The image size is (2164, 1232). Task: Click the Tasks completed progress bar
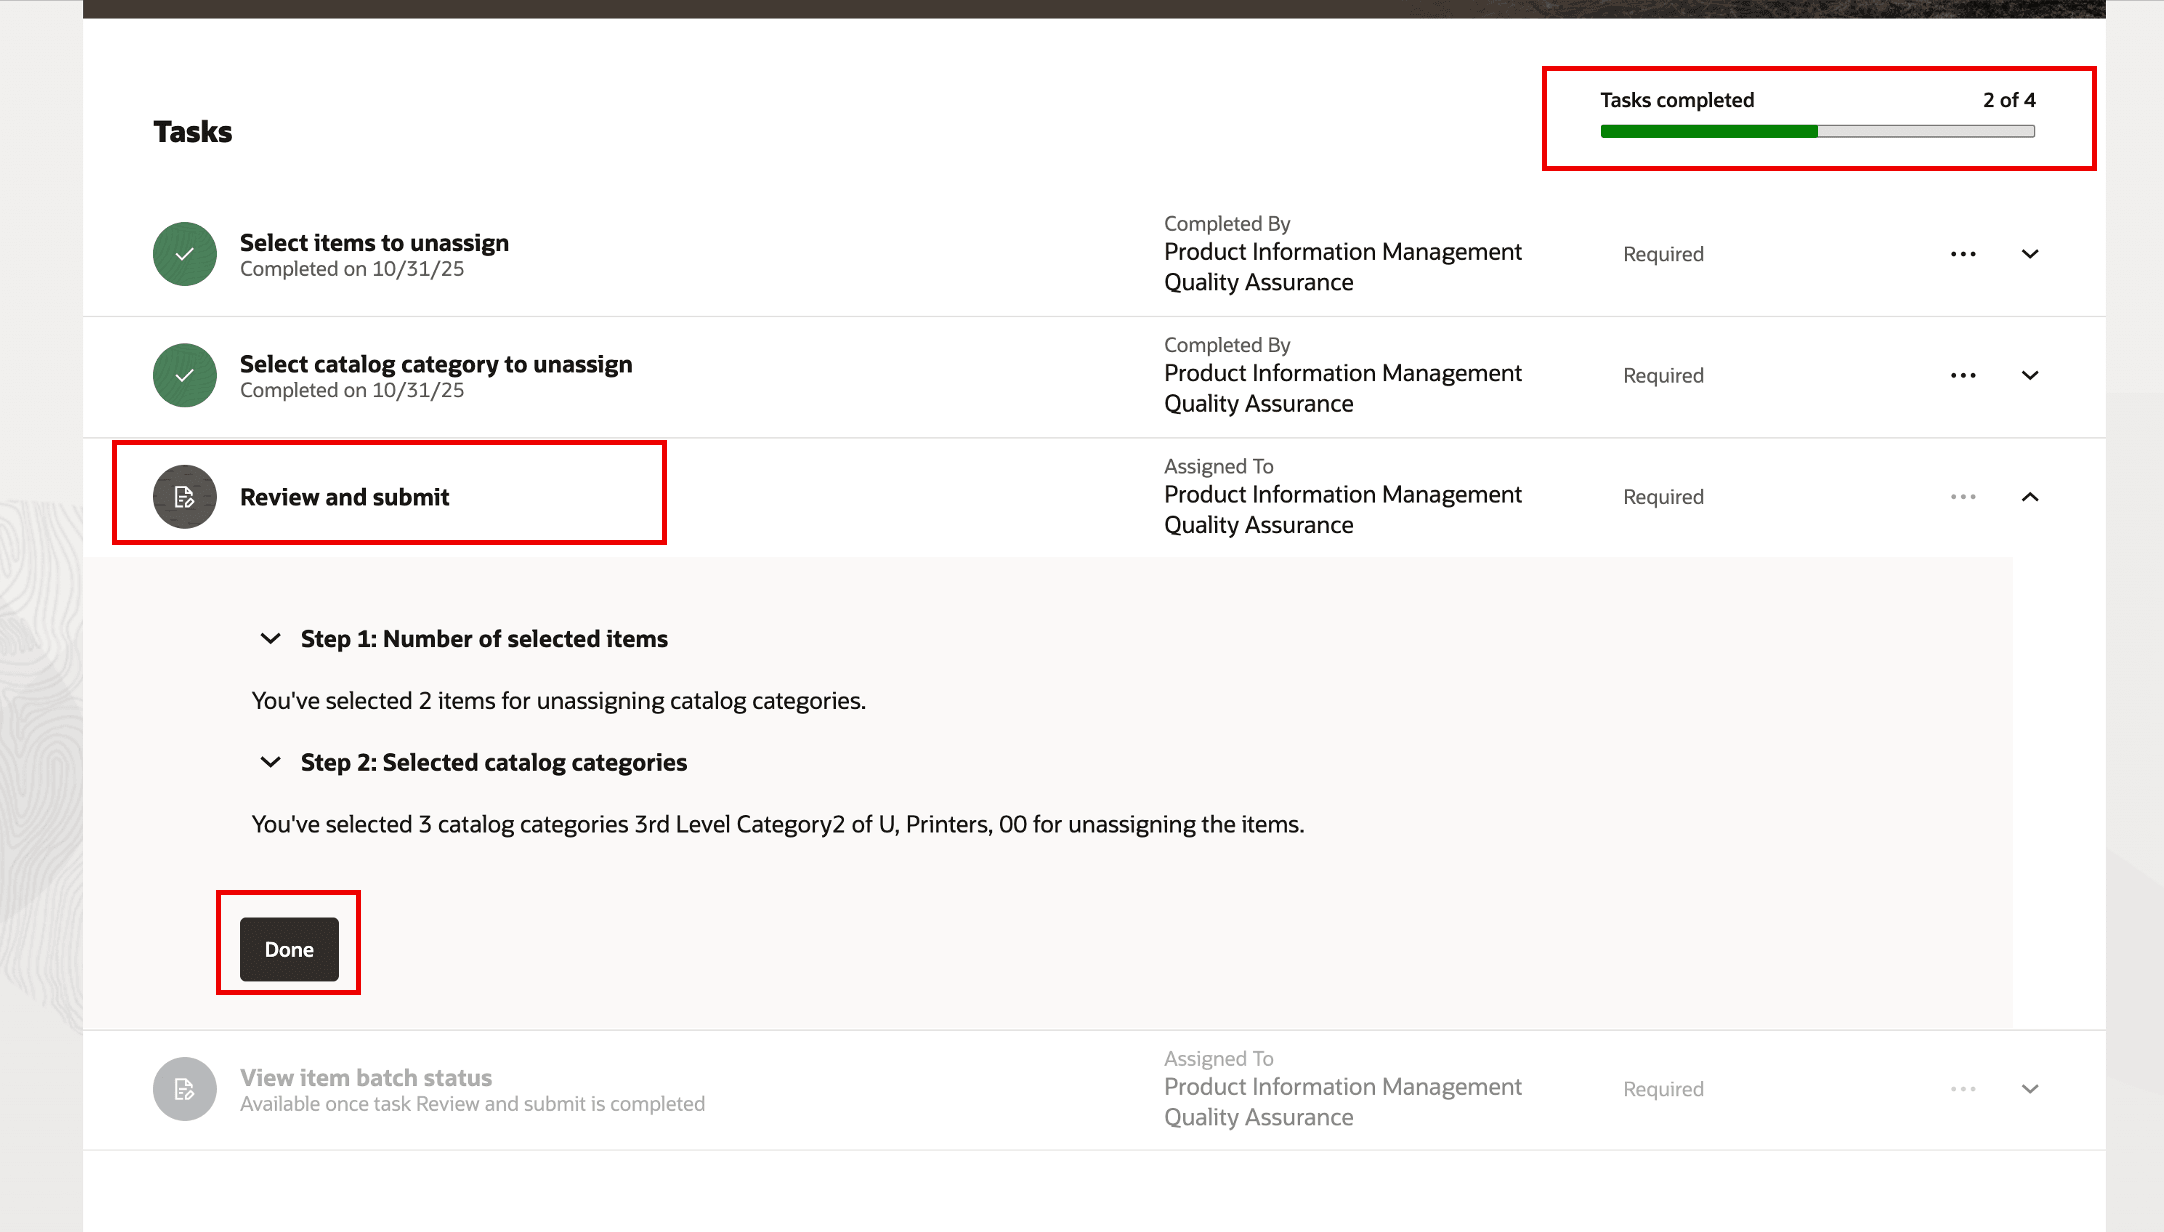pos(1817,130)
